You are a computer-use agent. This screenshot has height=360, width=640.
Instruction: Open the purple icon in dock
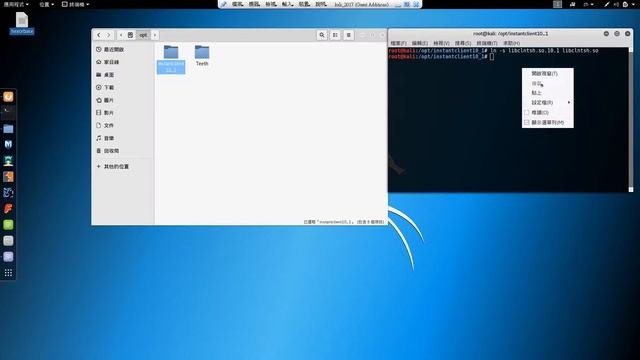click(x=8, y=257)
